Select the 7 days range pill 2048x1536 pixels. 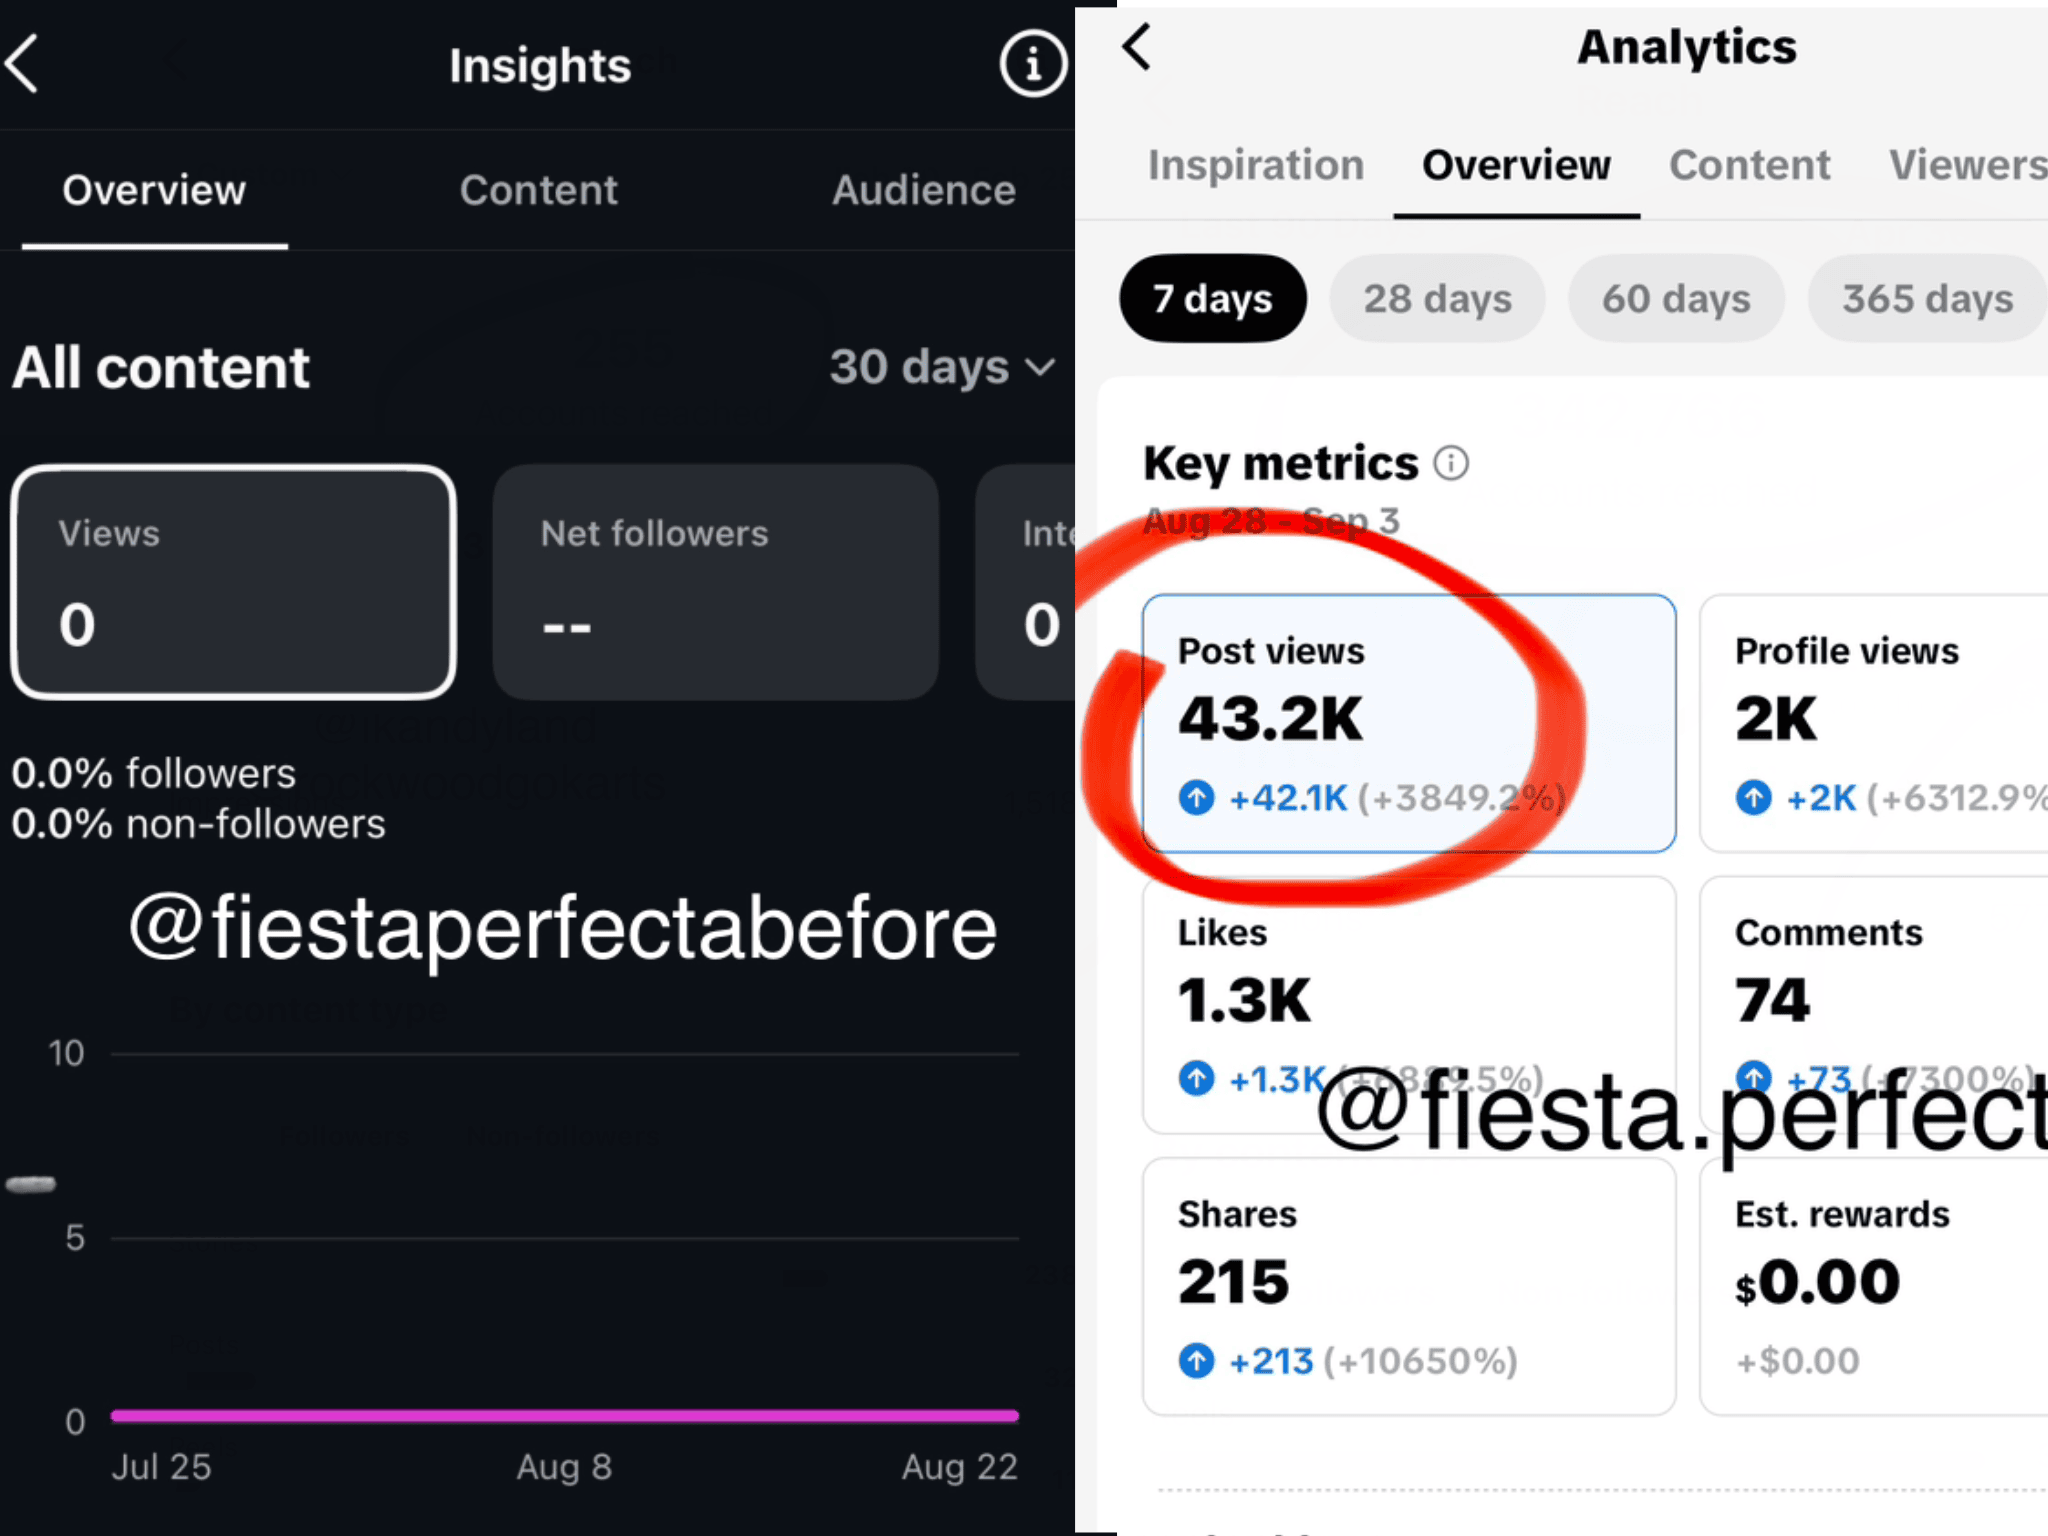(x=1213, y=298)
